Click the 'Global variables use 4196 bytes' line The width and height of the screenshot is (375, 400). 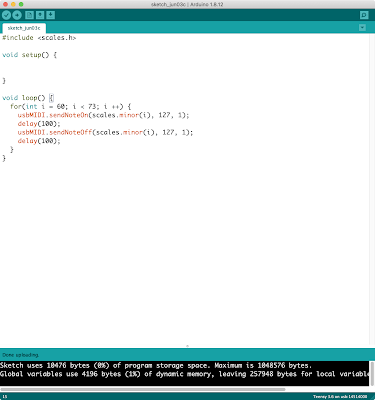(185, 374)
